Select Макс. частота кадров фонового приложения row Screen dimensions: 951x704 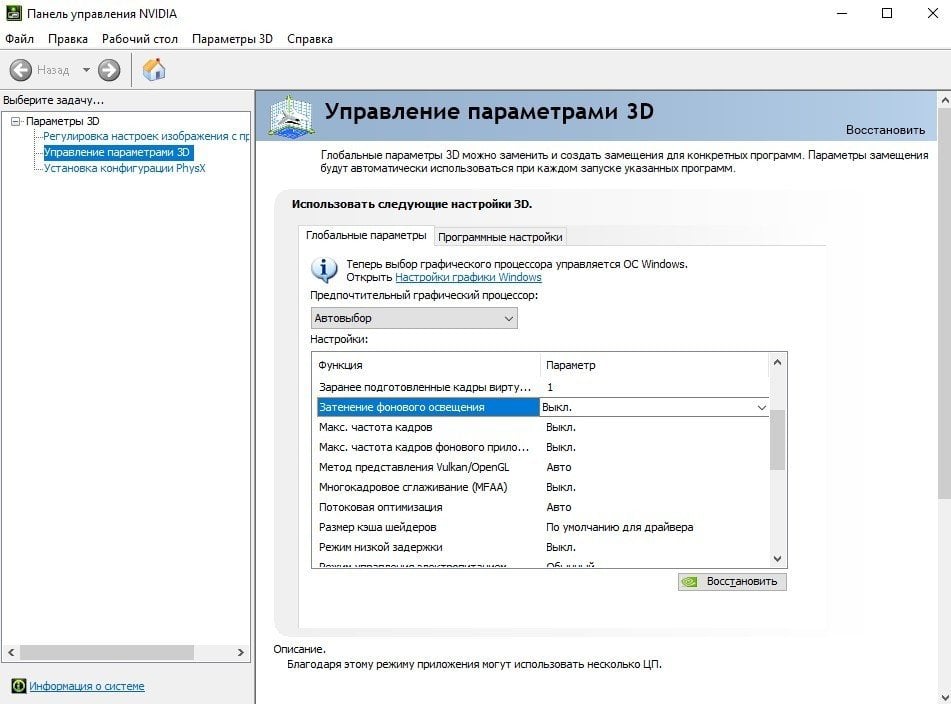coord(543,447)
